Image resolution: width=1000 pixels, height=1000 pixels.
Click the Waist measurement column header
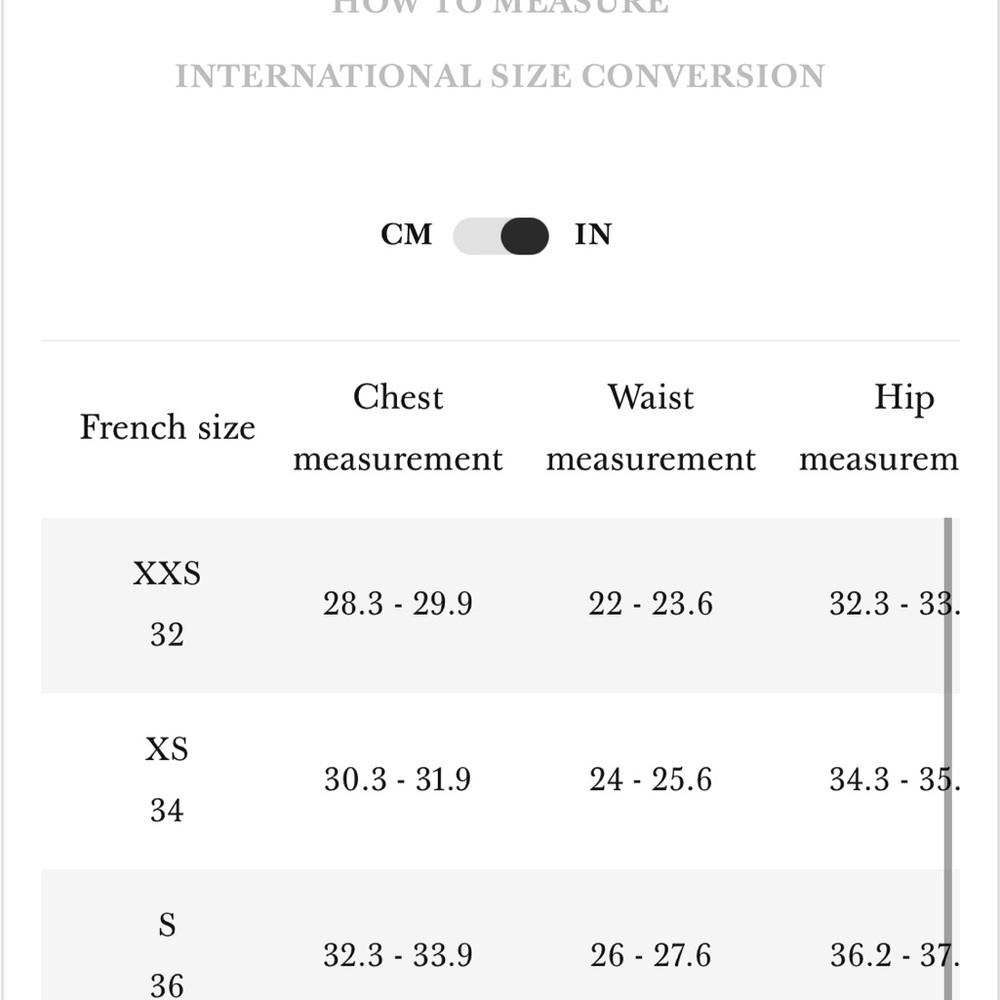coord(651,428)
